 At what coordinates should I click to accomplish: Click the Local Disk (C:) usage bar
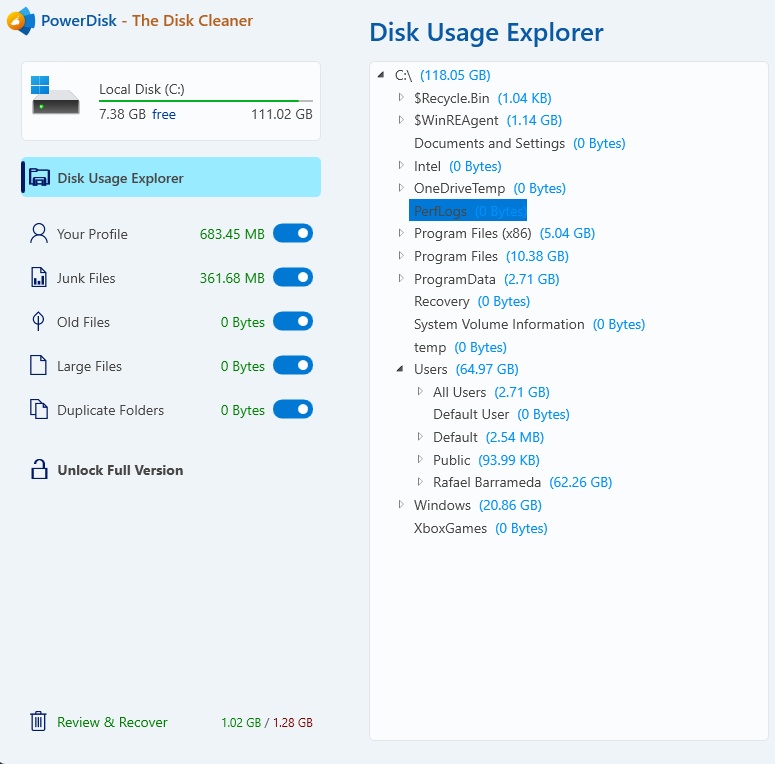pos(206,101)
